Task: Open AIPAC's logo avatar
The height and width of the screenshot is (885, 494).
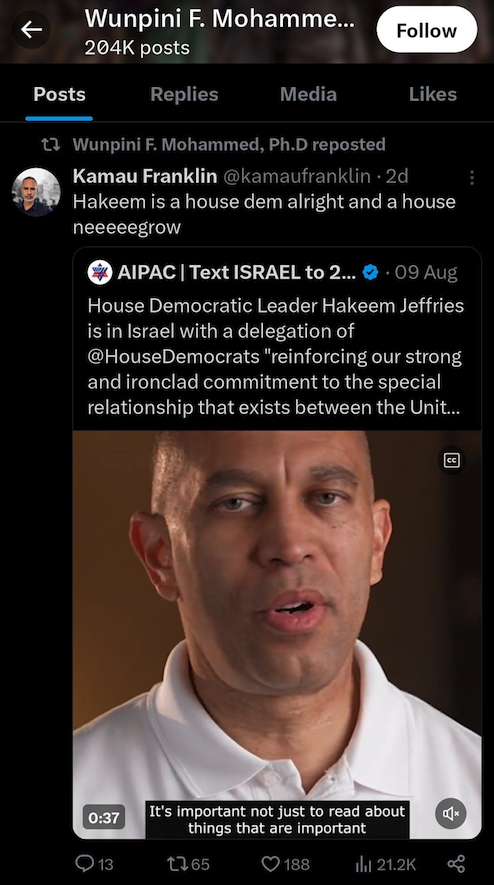Action: [100, 273]
